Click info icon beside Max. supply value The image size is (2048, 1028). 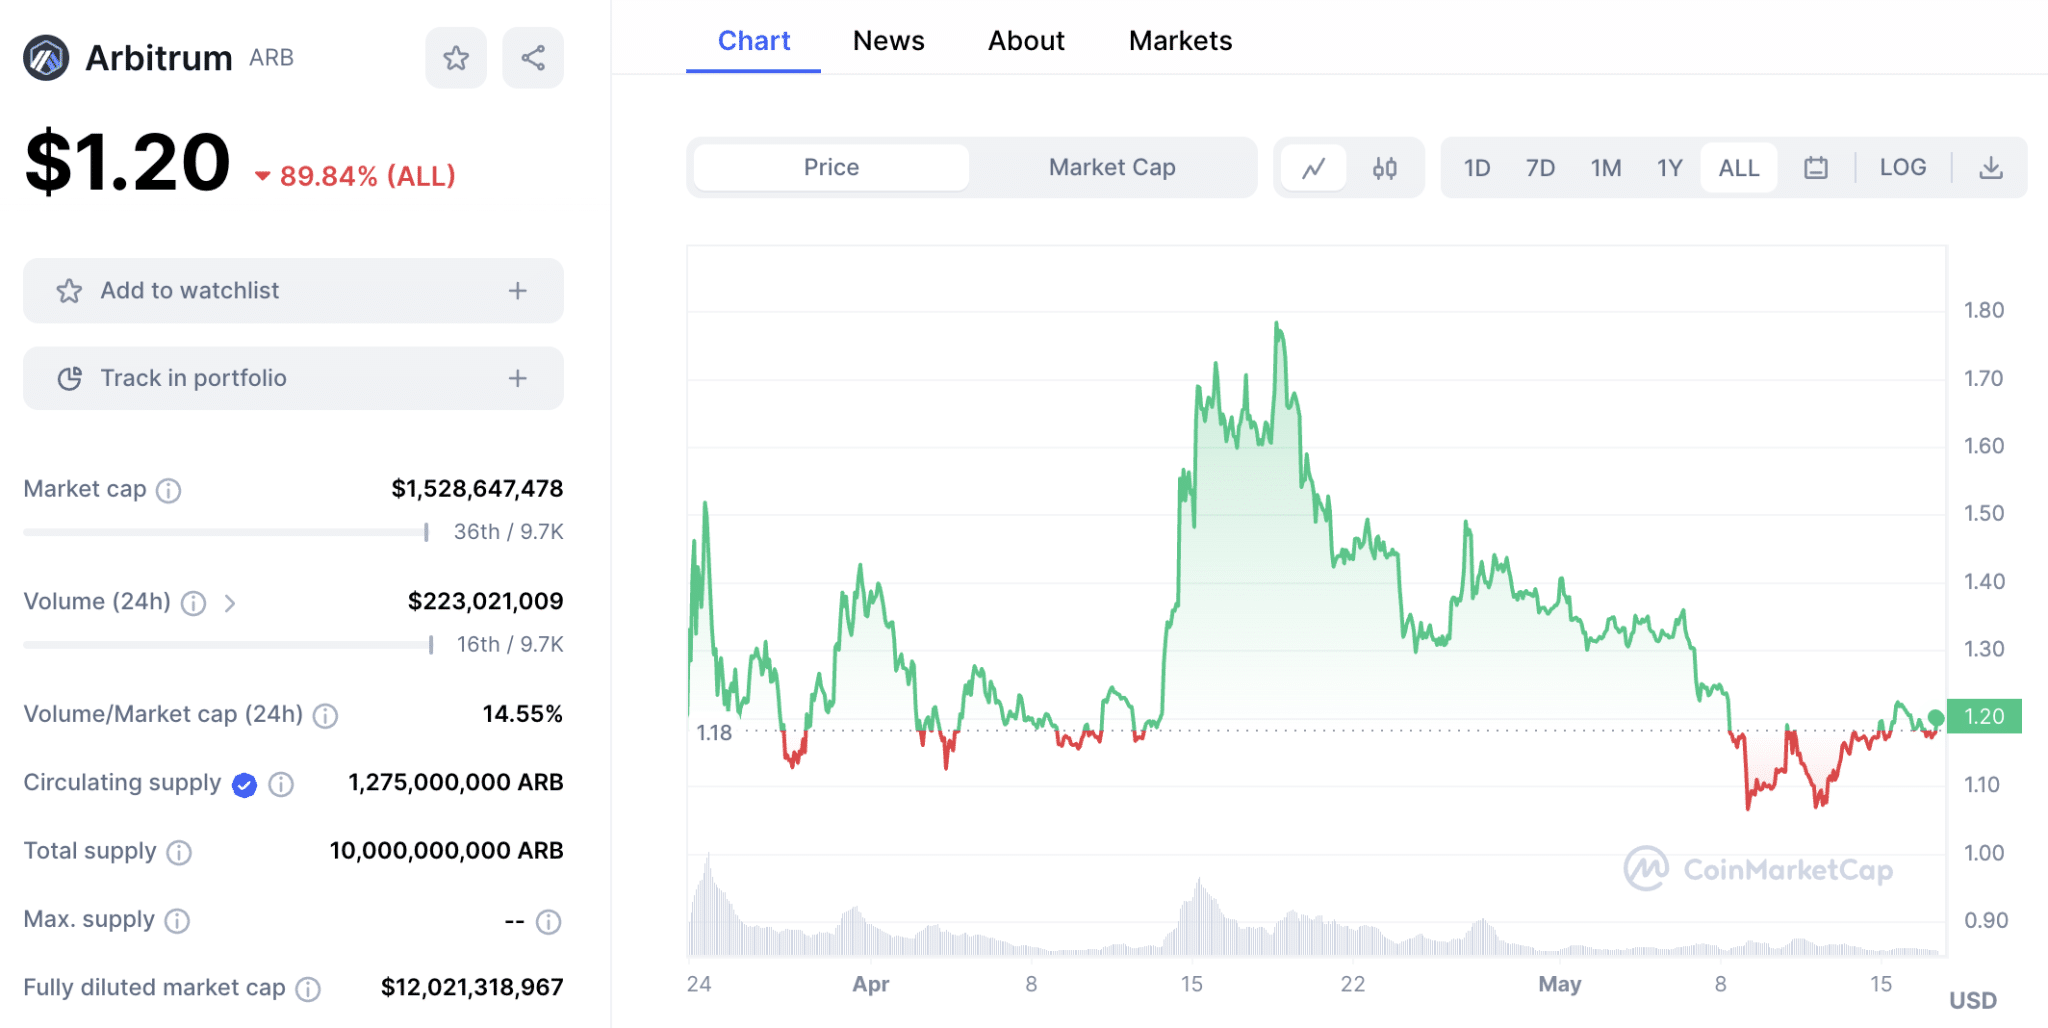click(549, 921)
